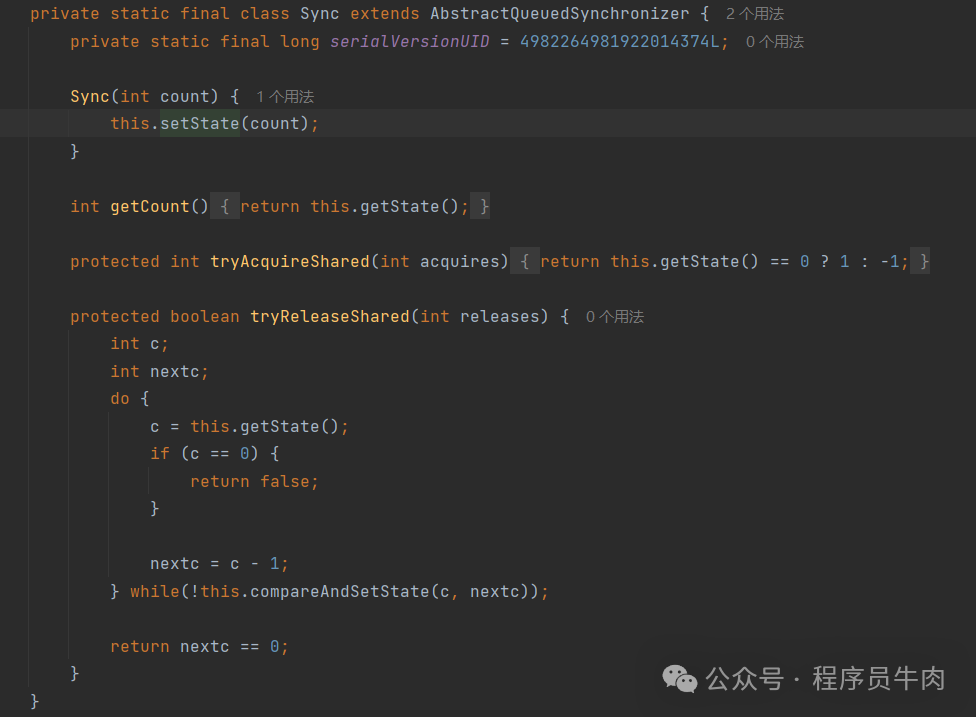Click the 'return false;' statement

tap(254, 481)
